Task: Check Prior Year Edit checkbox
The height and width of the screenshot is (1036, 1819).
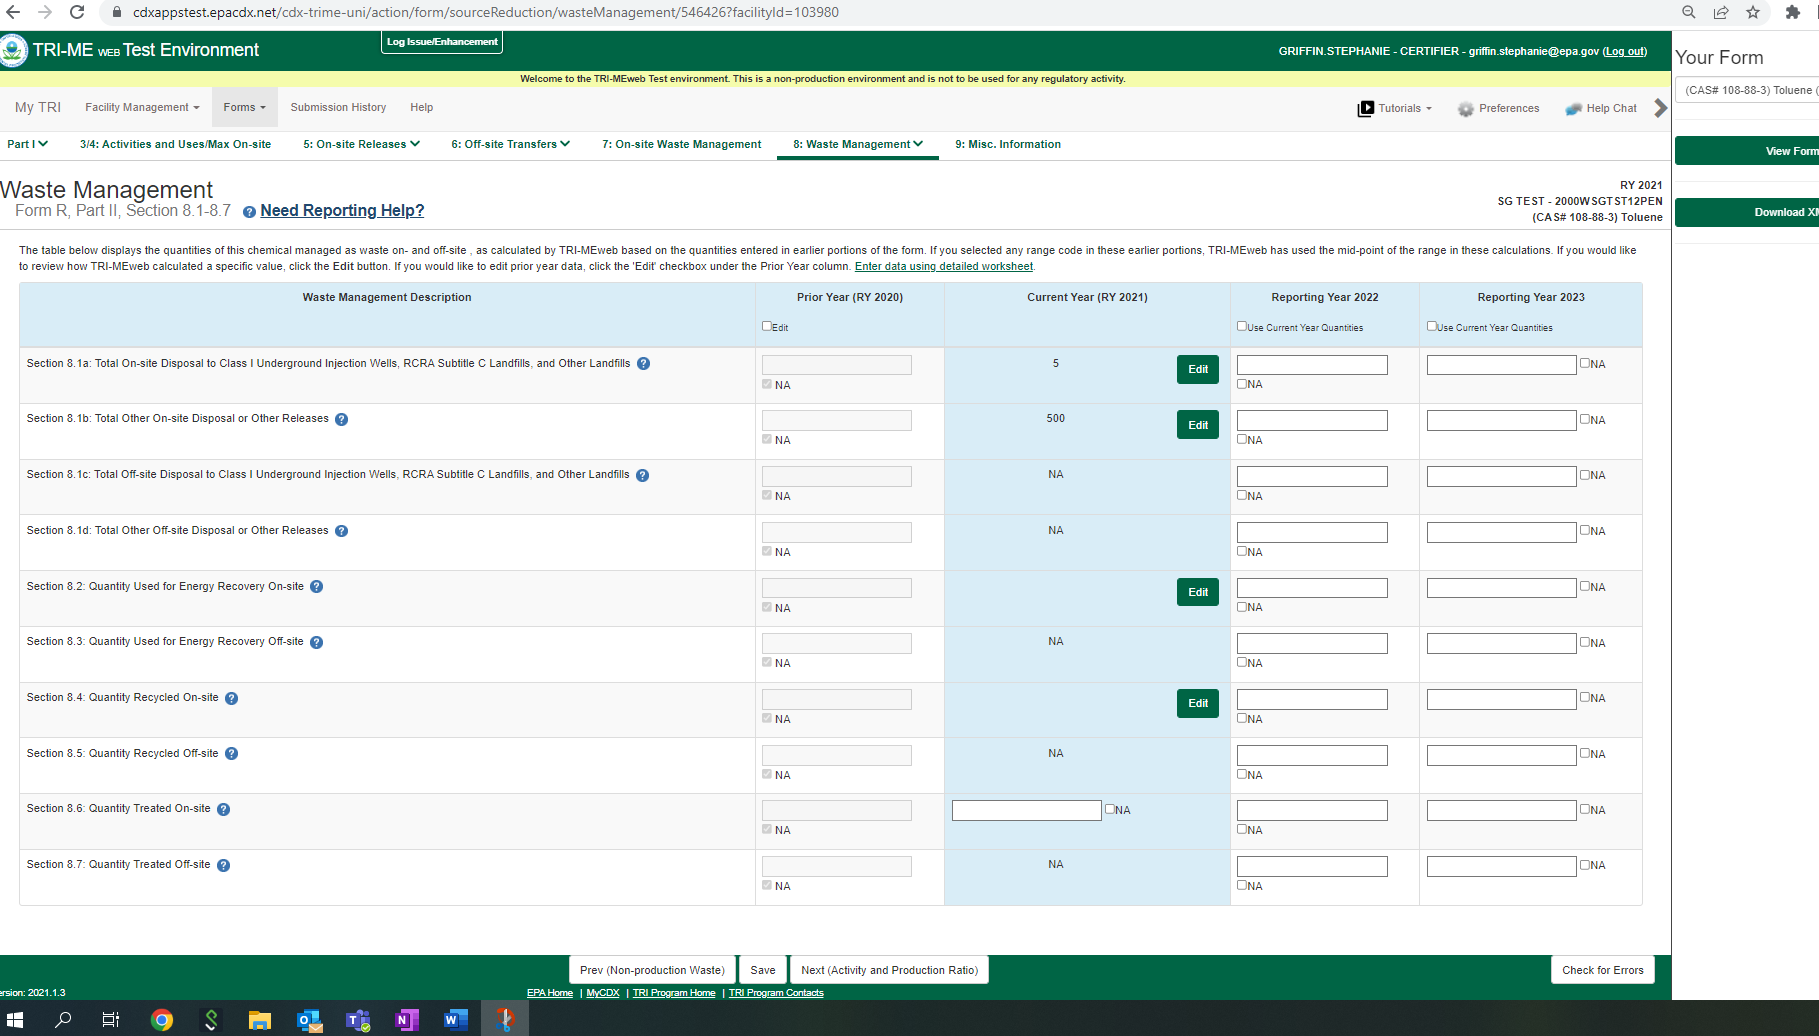Action: coord(767,326)
